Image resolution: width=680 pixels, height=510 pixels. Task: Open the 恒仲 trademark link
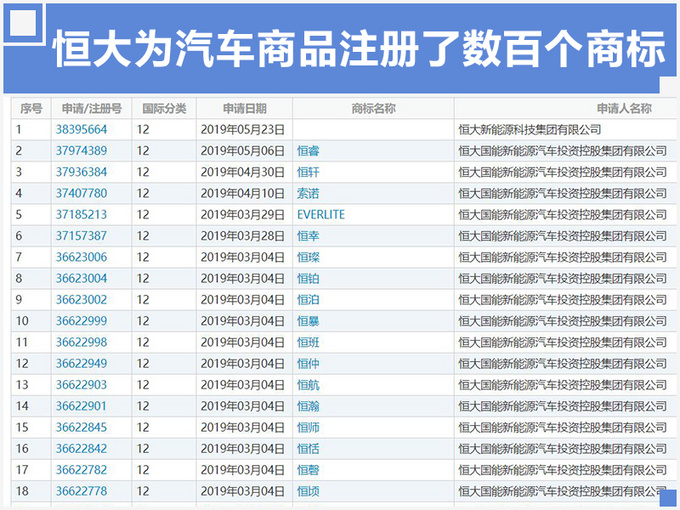308,363
